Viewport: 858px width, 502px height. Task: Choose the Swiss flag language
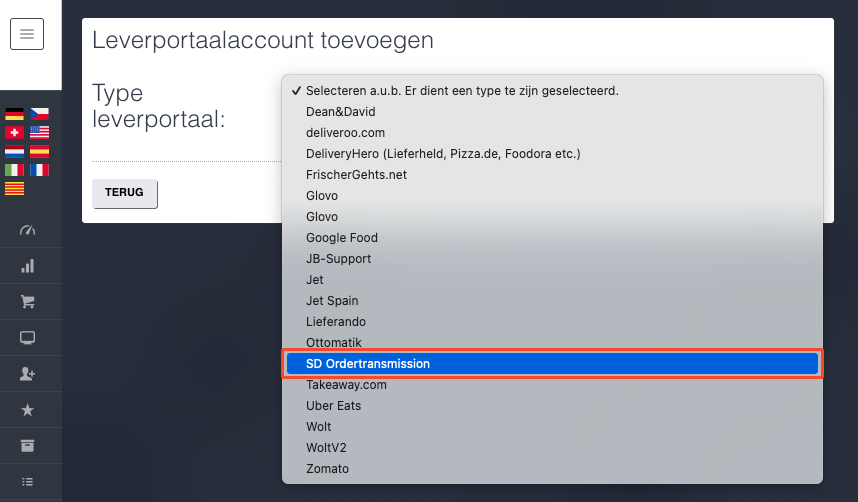14,132
